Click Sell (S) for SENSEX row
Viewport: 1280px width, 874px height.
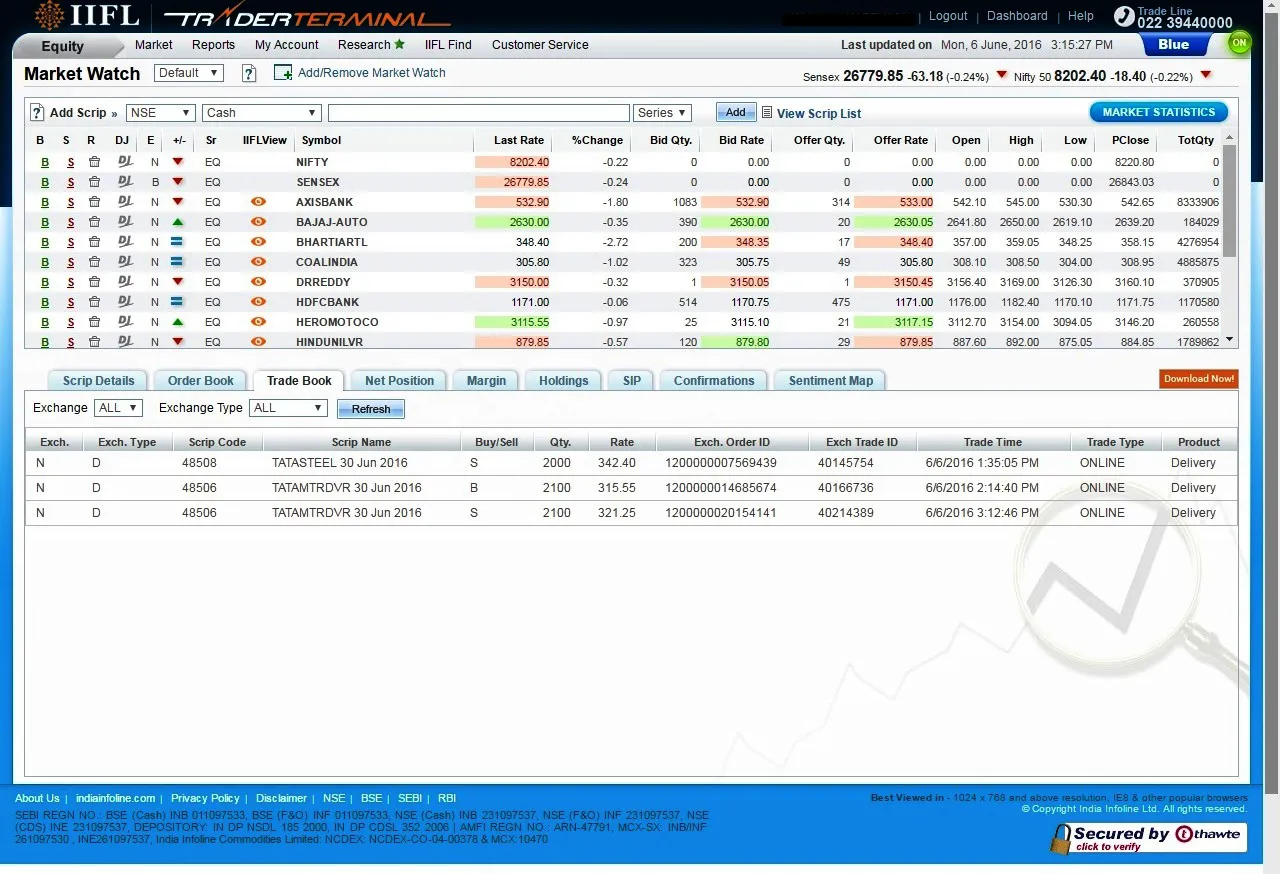pyautogui.click(x=70, y=182)
